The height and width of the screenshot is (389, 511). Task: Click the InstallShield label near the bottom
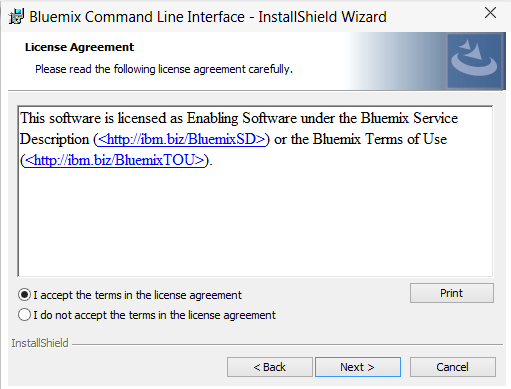click(x=40, y=343)
